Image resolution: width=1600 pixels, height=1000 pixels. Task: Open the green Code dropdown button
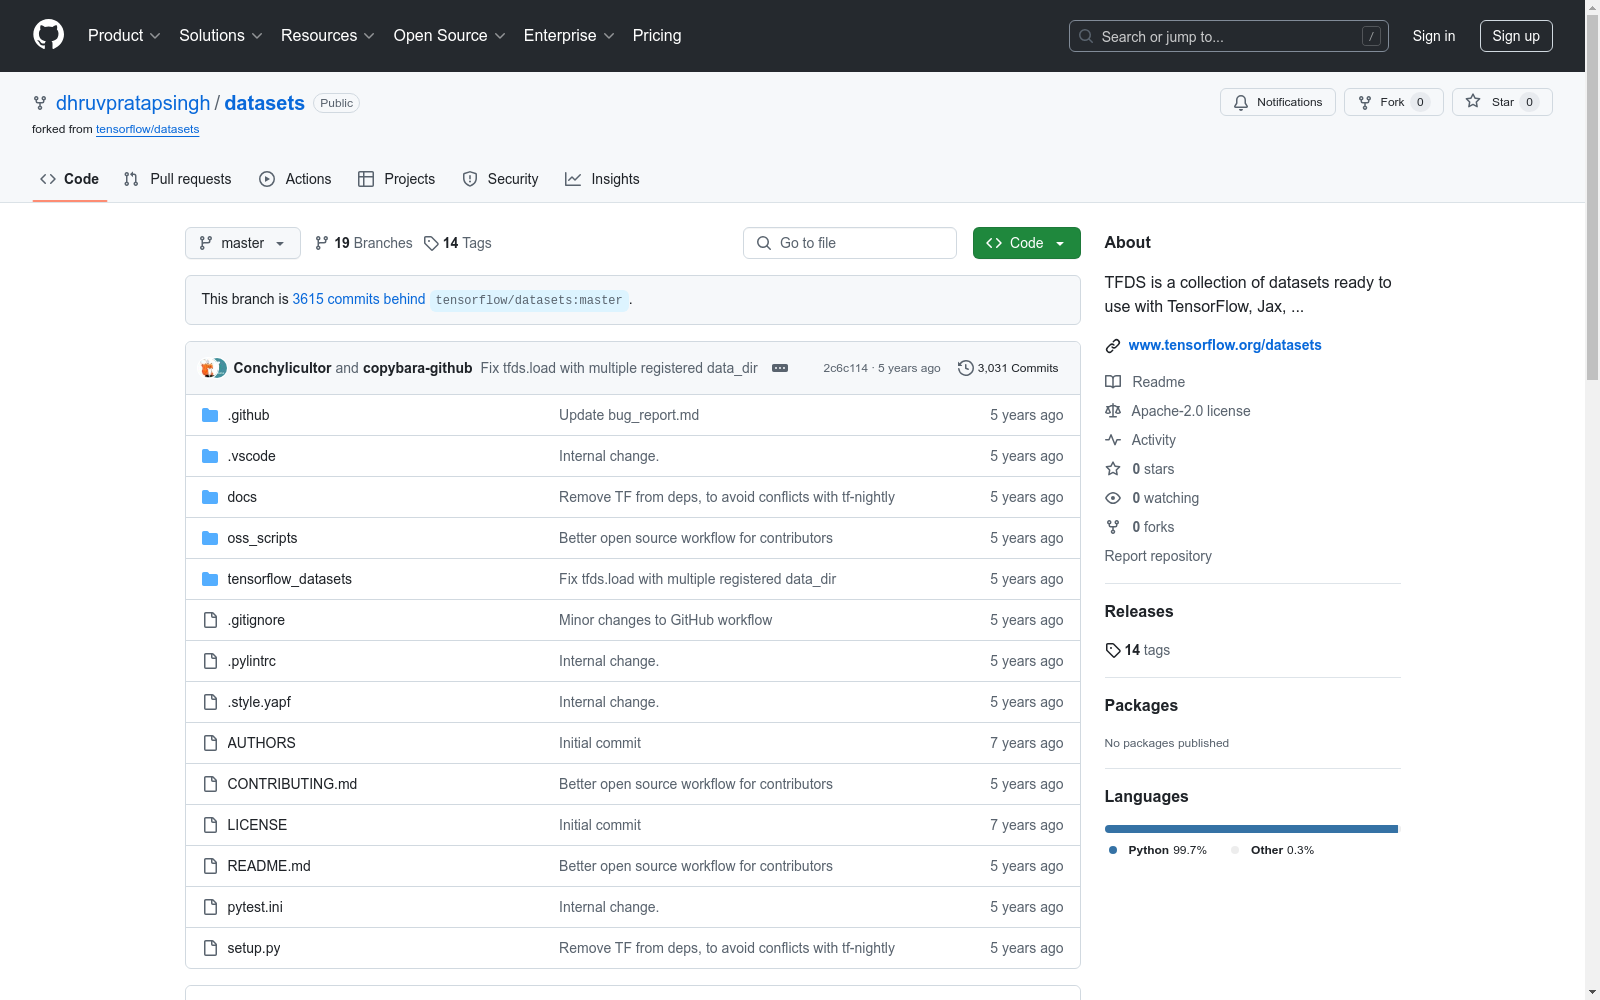pyautogui.click(x=1027, y=243)
